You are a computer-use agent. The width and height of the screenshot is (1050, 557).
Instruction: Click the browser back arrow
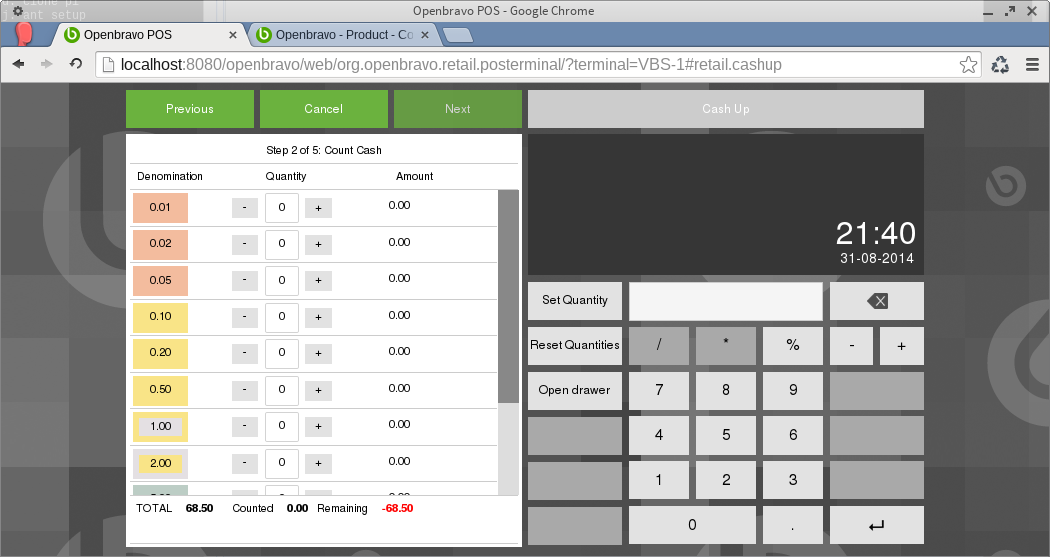19,64
